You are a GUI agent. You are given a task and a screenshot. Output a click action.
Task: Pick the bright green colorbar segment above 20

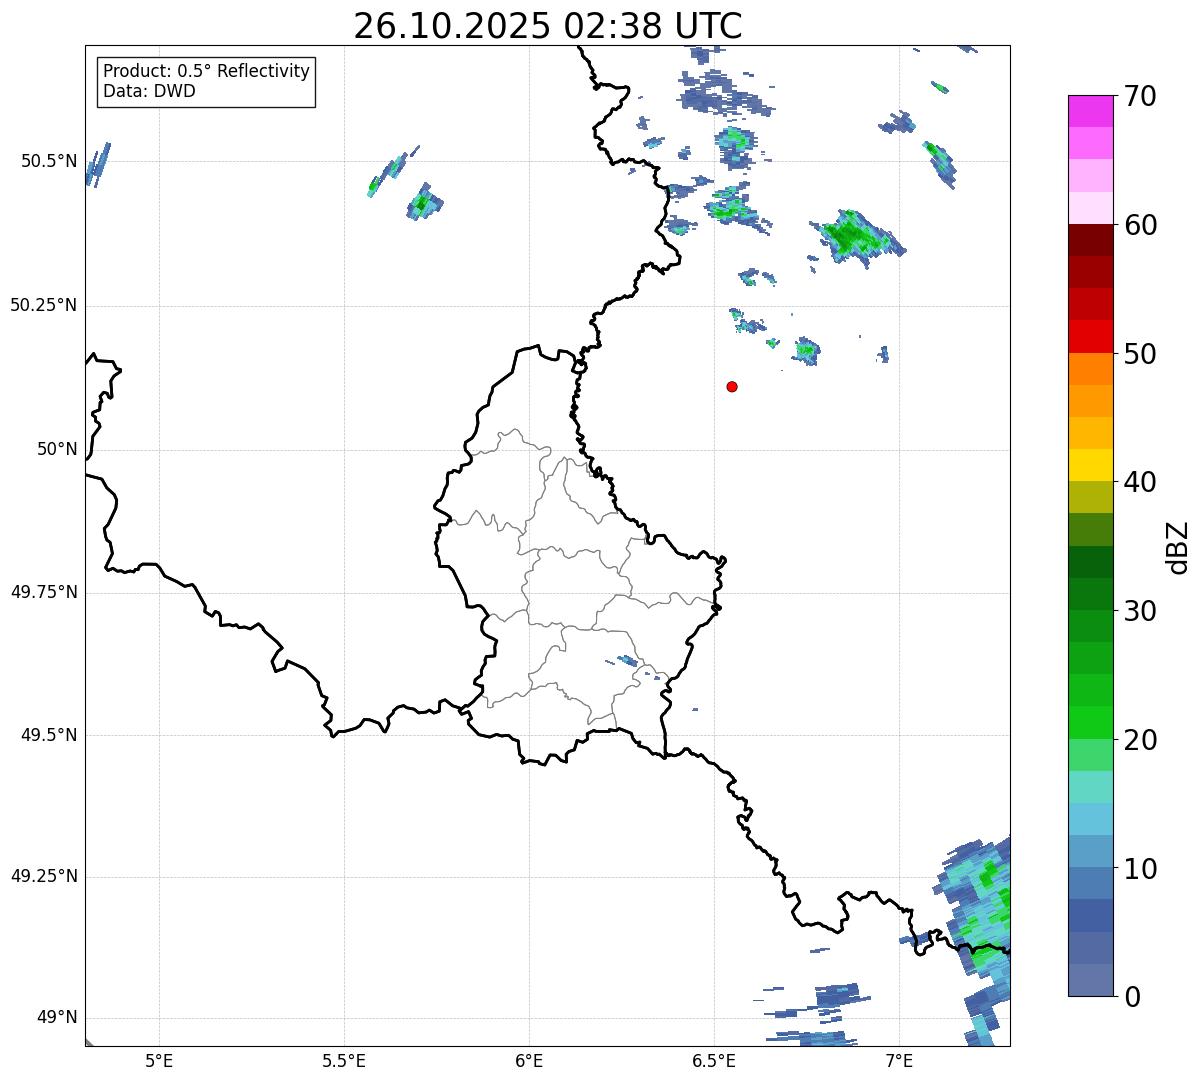point(1091,723)
